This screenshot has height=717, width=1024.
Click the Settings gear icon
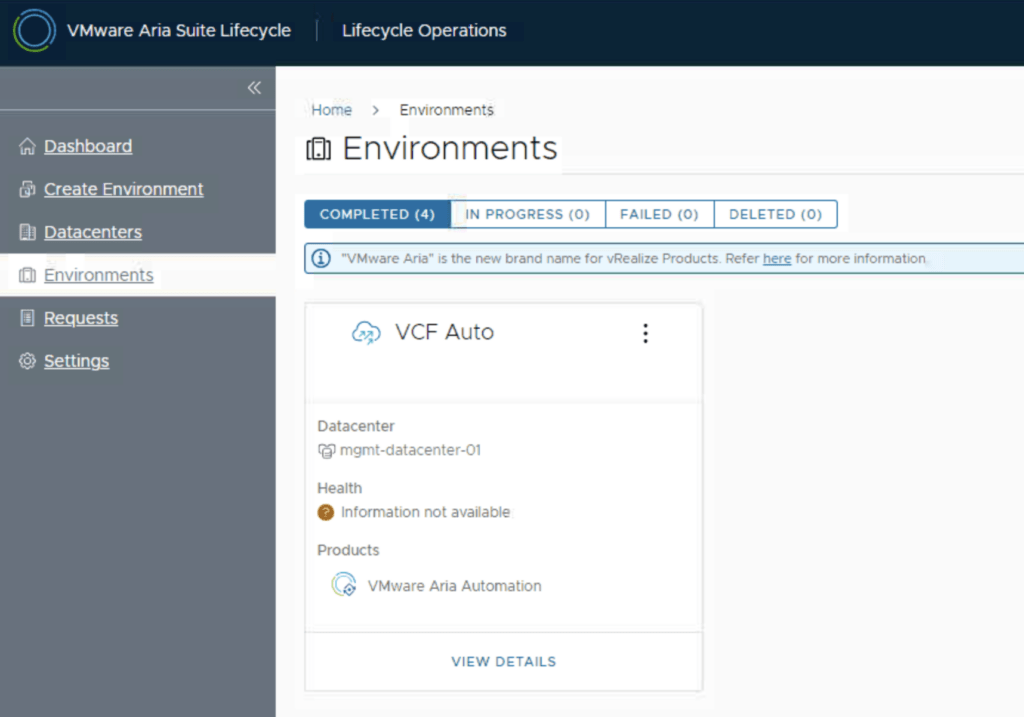pyautogui.click(x=27, y=362)
